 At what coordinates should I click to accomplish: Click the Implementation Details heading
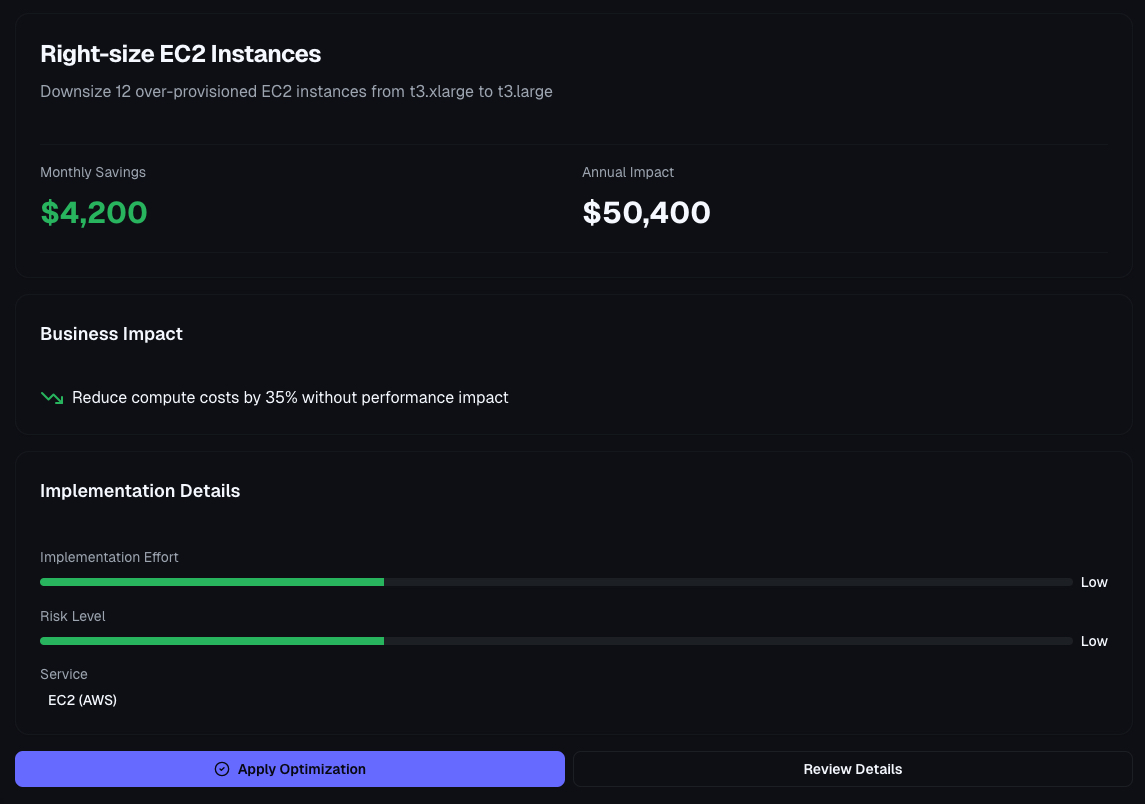(140, 491)
